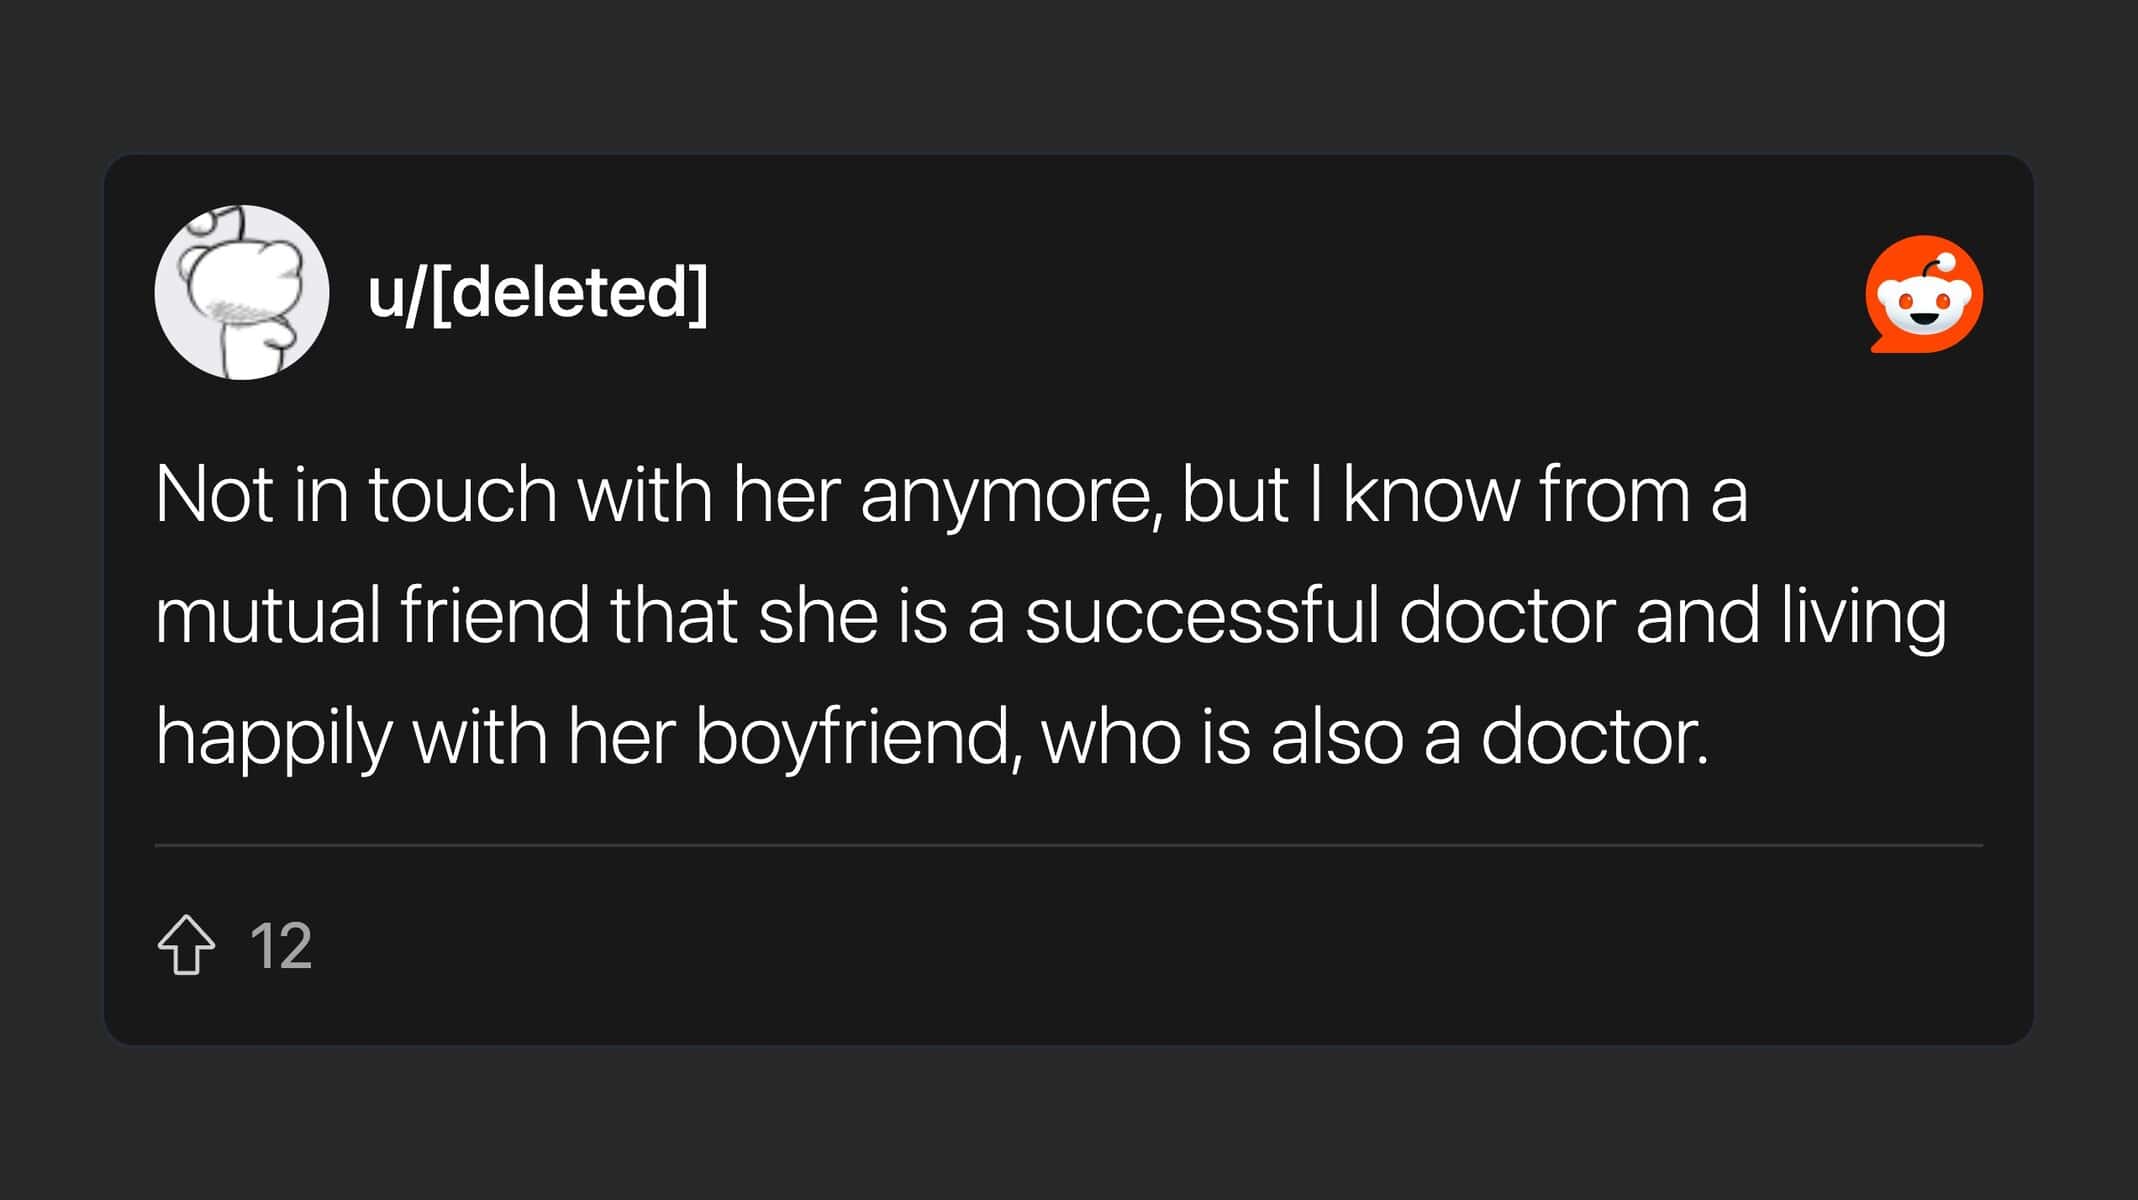Viewport: 2138px width, 1200px height.
Task: Click the word "who" in the last line
Action: (1111, 737)
